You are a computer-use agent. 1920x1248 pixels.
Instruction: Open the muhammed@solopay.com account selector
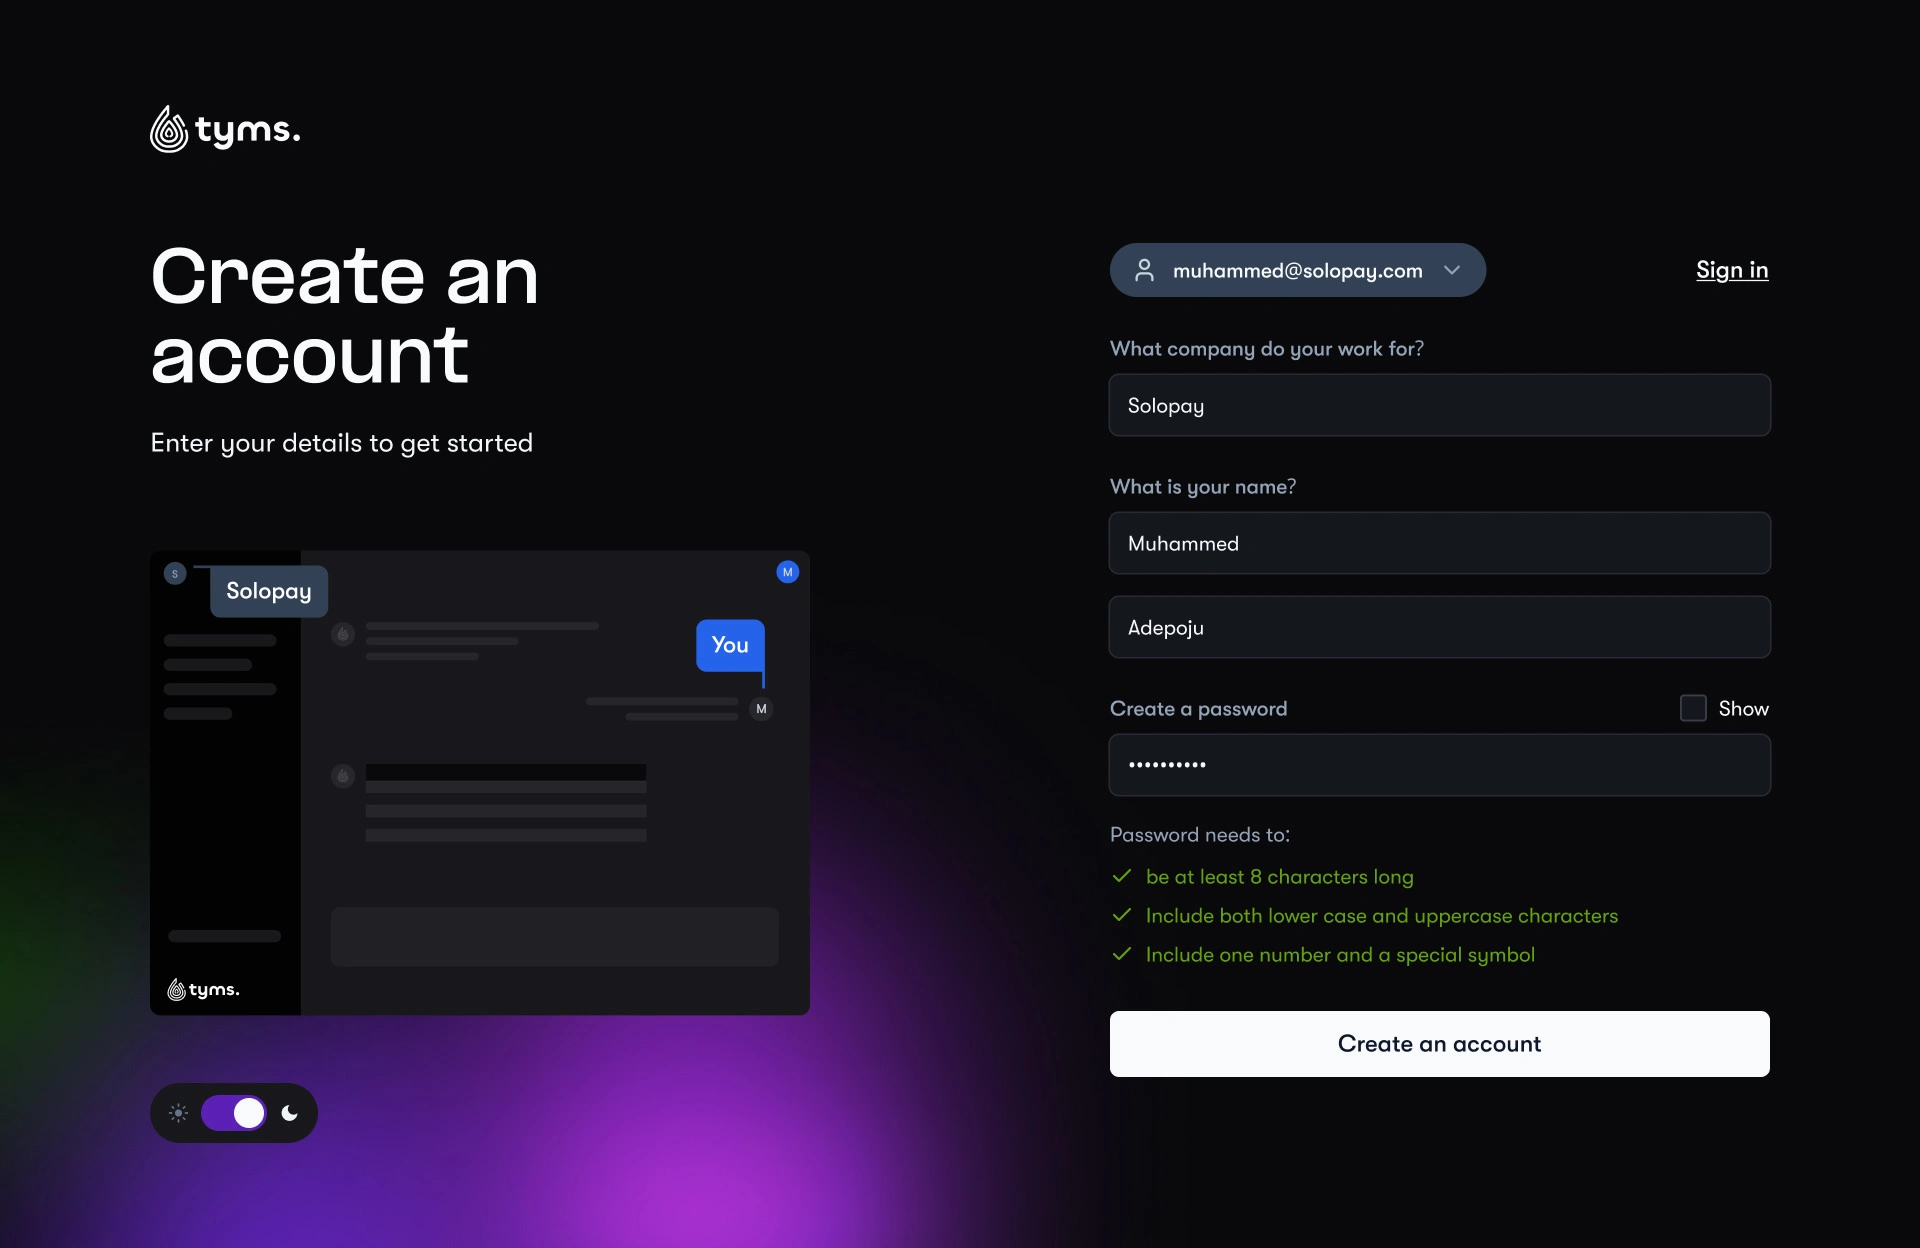(x=1297, y=270)
